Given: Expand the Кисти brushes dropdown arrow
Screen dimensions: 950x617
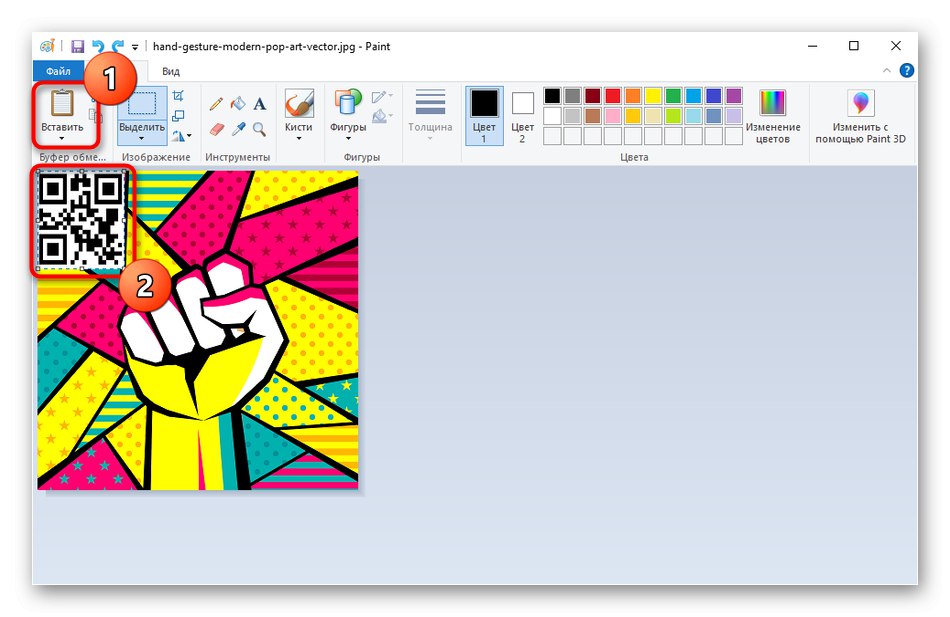Looking at the screenshot, I should tap(299, 139).
